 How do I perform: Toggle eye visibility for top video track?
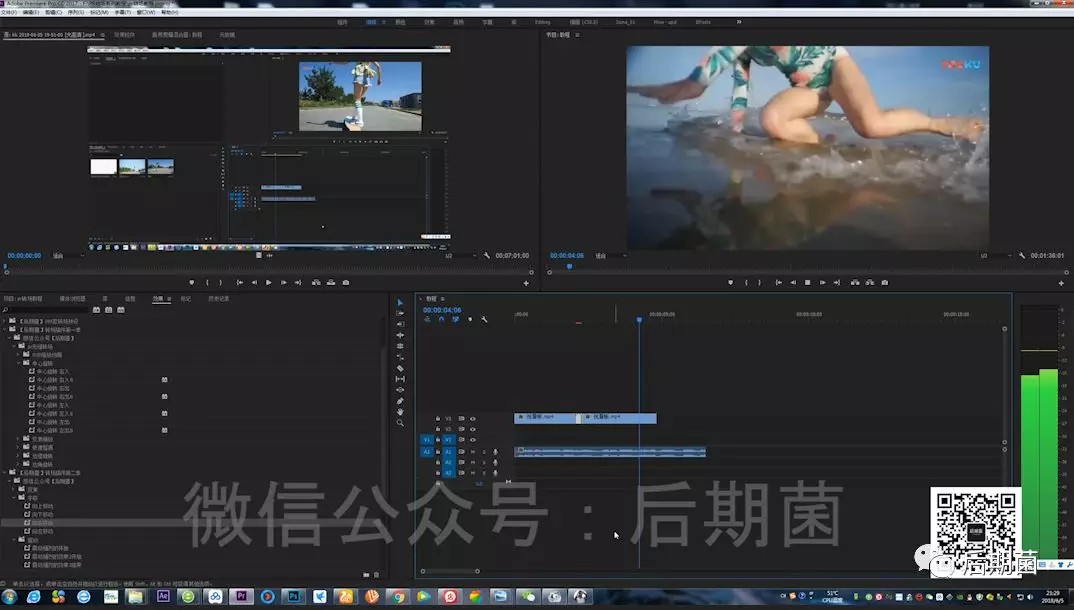(473, 418)
